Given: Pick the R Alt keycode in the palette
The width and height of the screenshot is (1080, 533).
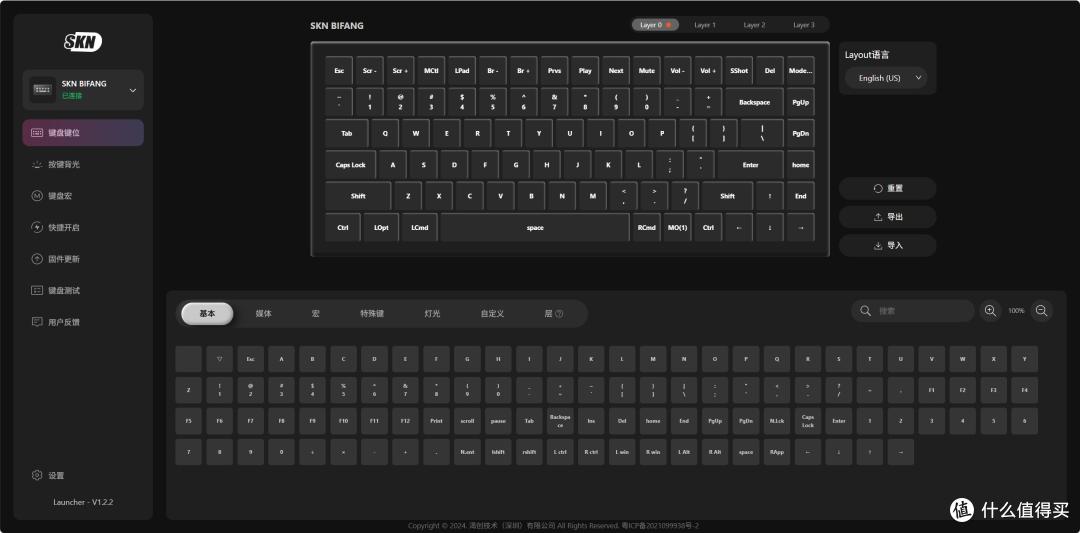Looking at the screenshot, I should pos(715,452).
